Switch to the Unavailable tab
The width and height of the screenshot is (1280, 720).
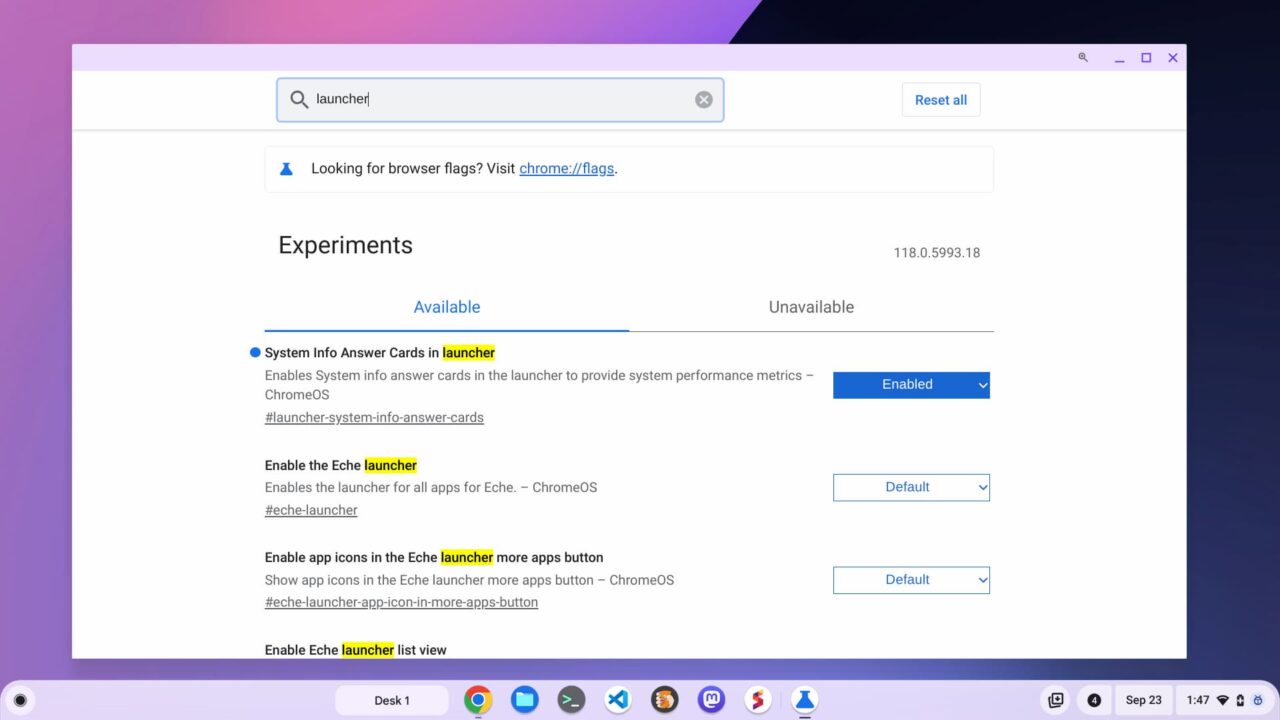(811, 307)
